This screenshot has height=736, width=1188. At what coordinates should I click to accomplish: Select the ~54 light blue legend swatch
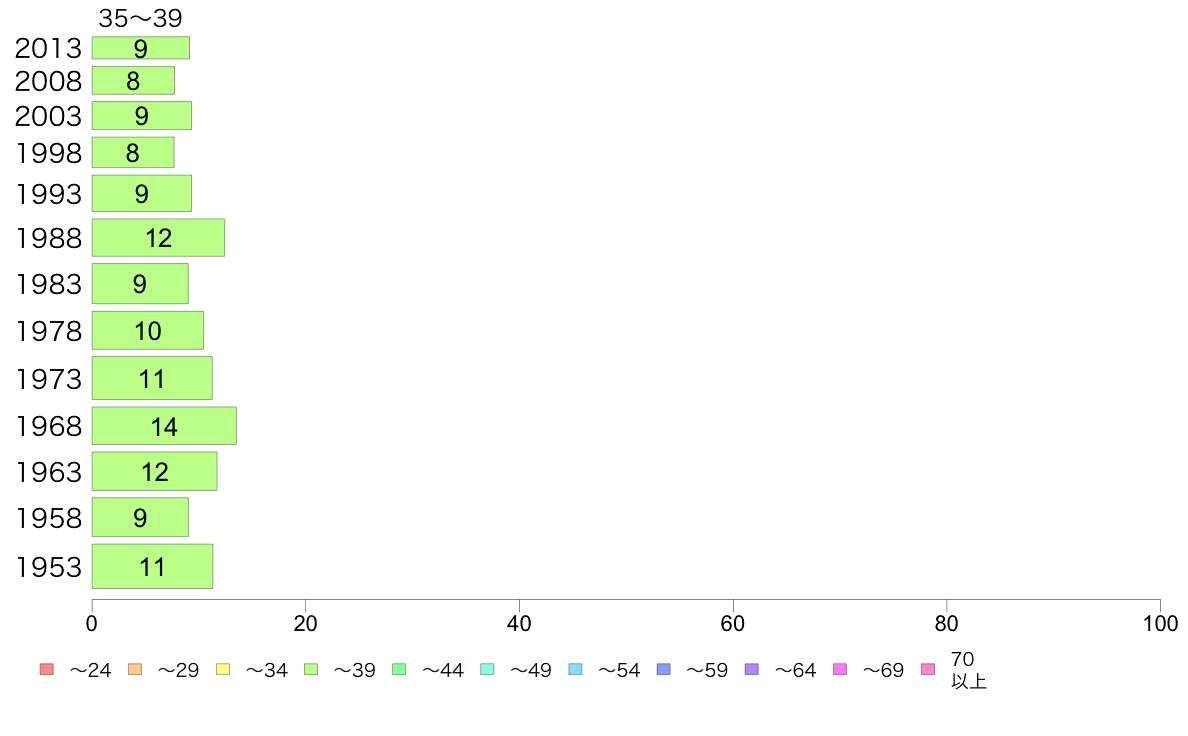pos(575,669)
